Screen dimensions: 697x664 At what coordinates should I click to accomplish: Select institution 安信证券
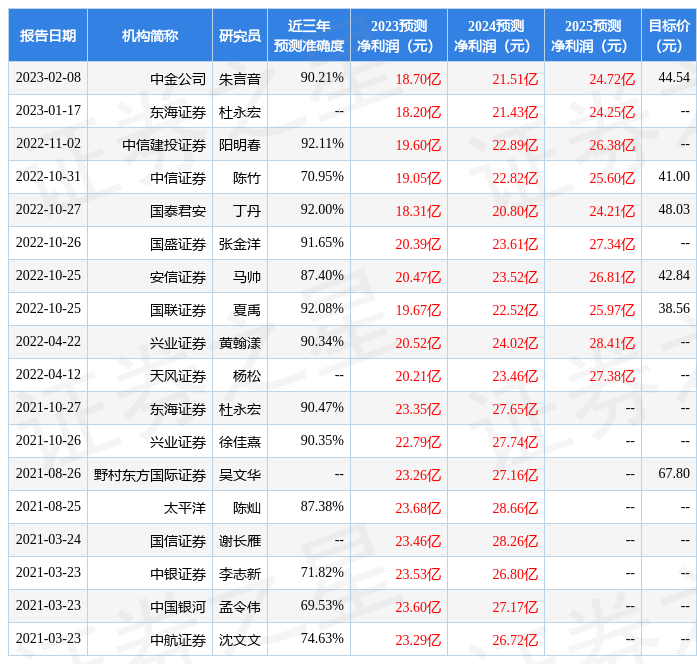[x=178, y=277]
